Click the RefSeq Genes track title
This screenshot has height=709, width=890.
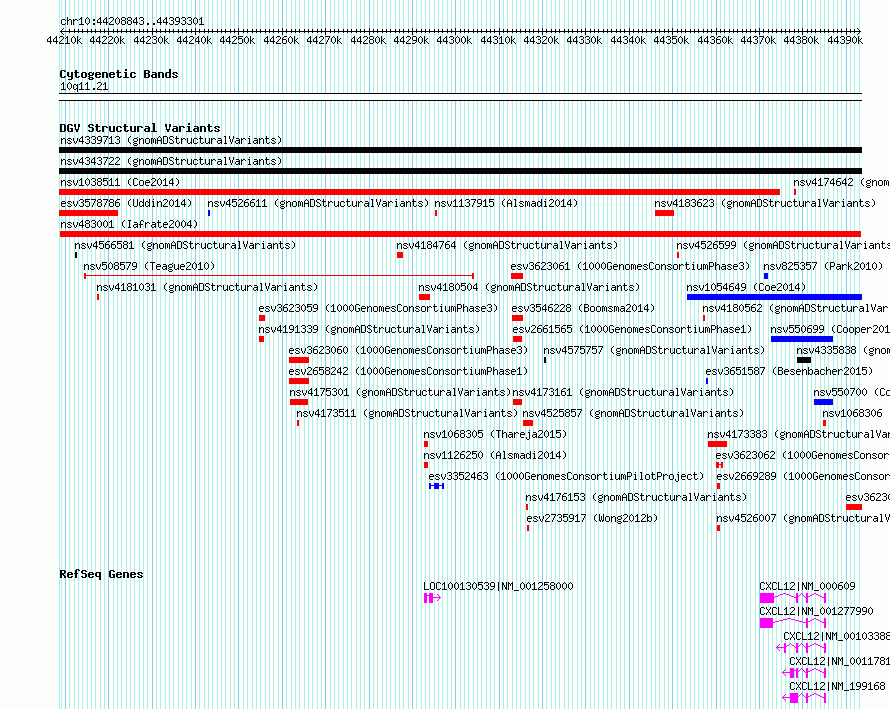click(x=101, y=574)
